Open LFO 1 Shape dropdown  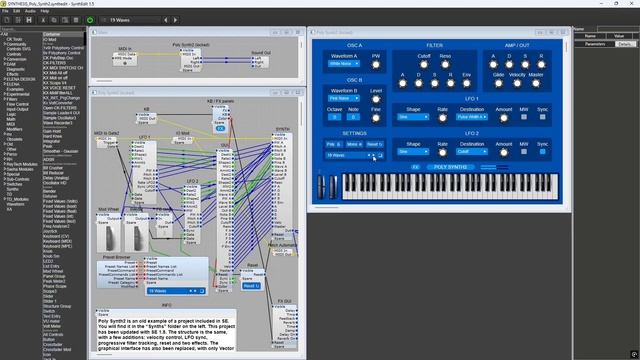[x=413, y=117]
